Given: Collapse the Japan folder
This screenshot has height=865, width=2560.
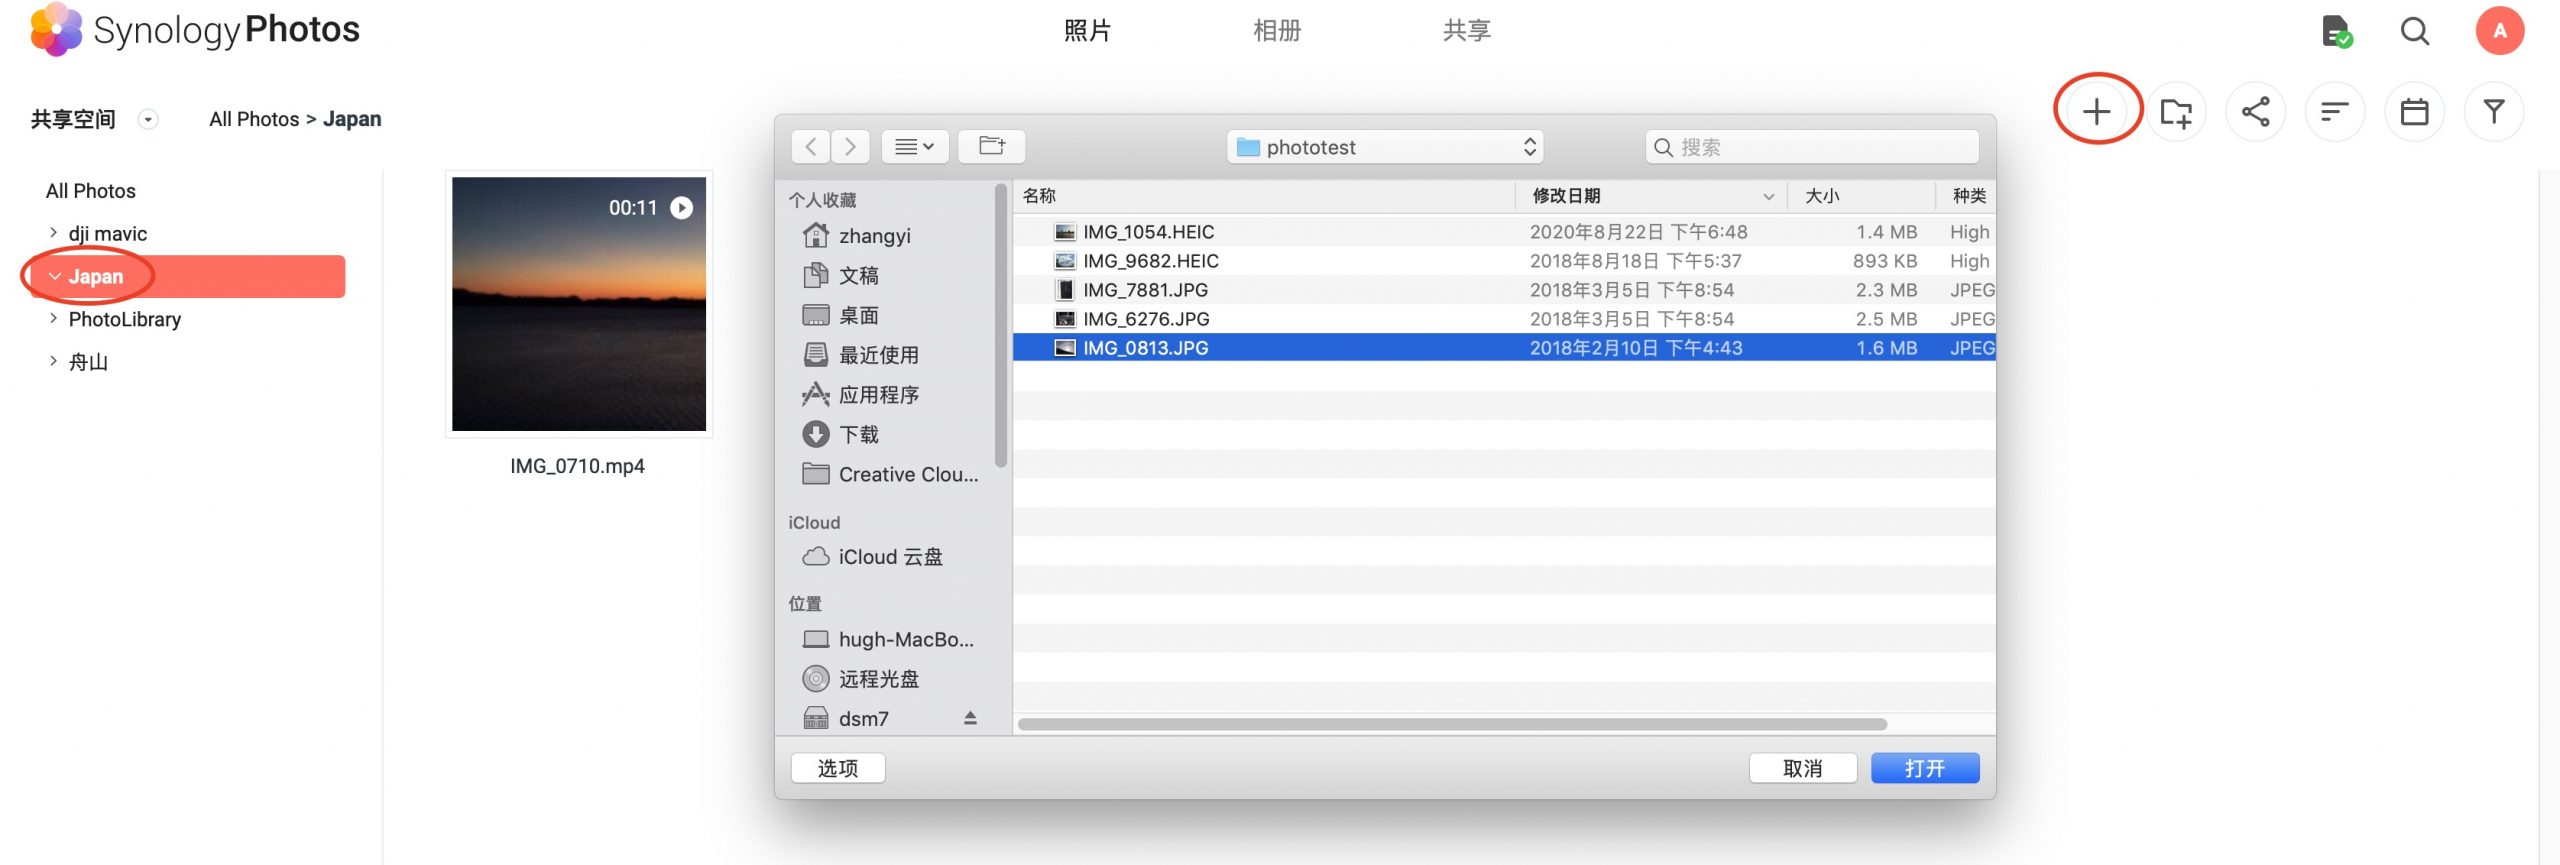Looking at the screenshot, I should pos(54,276).
